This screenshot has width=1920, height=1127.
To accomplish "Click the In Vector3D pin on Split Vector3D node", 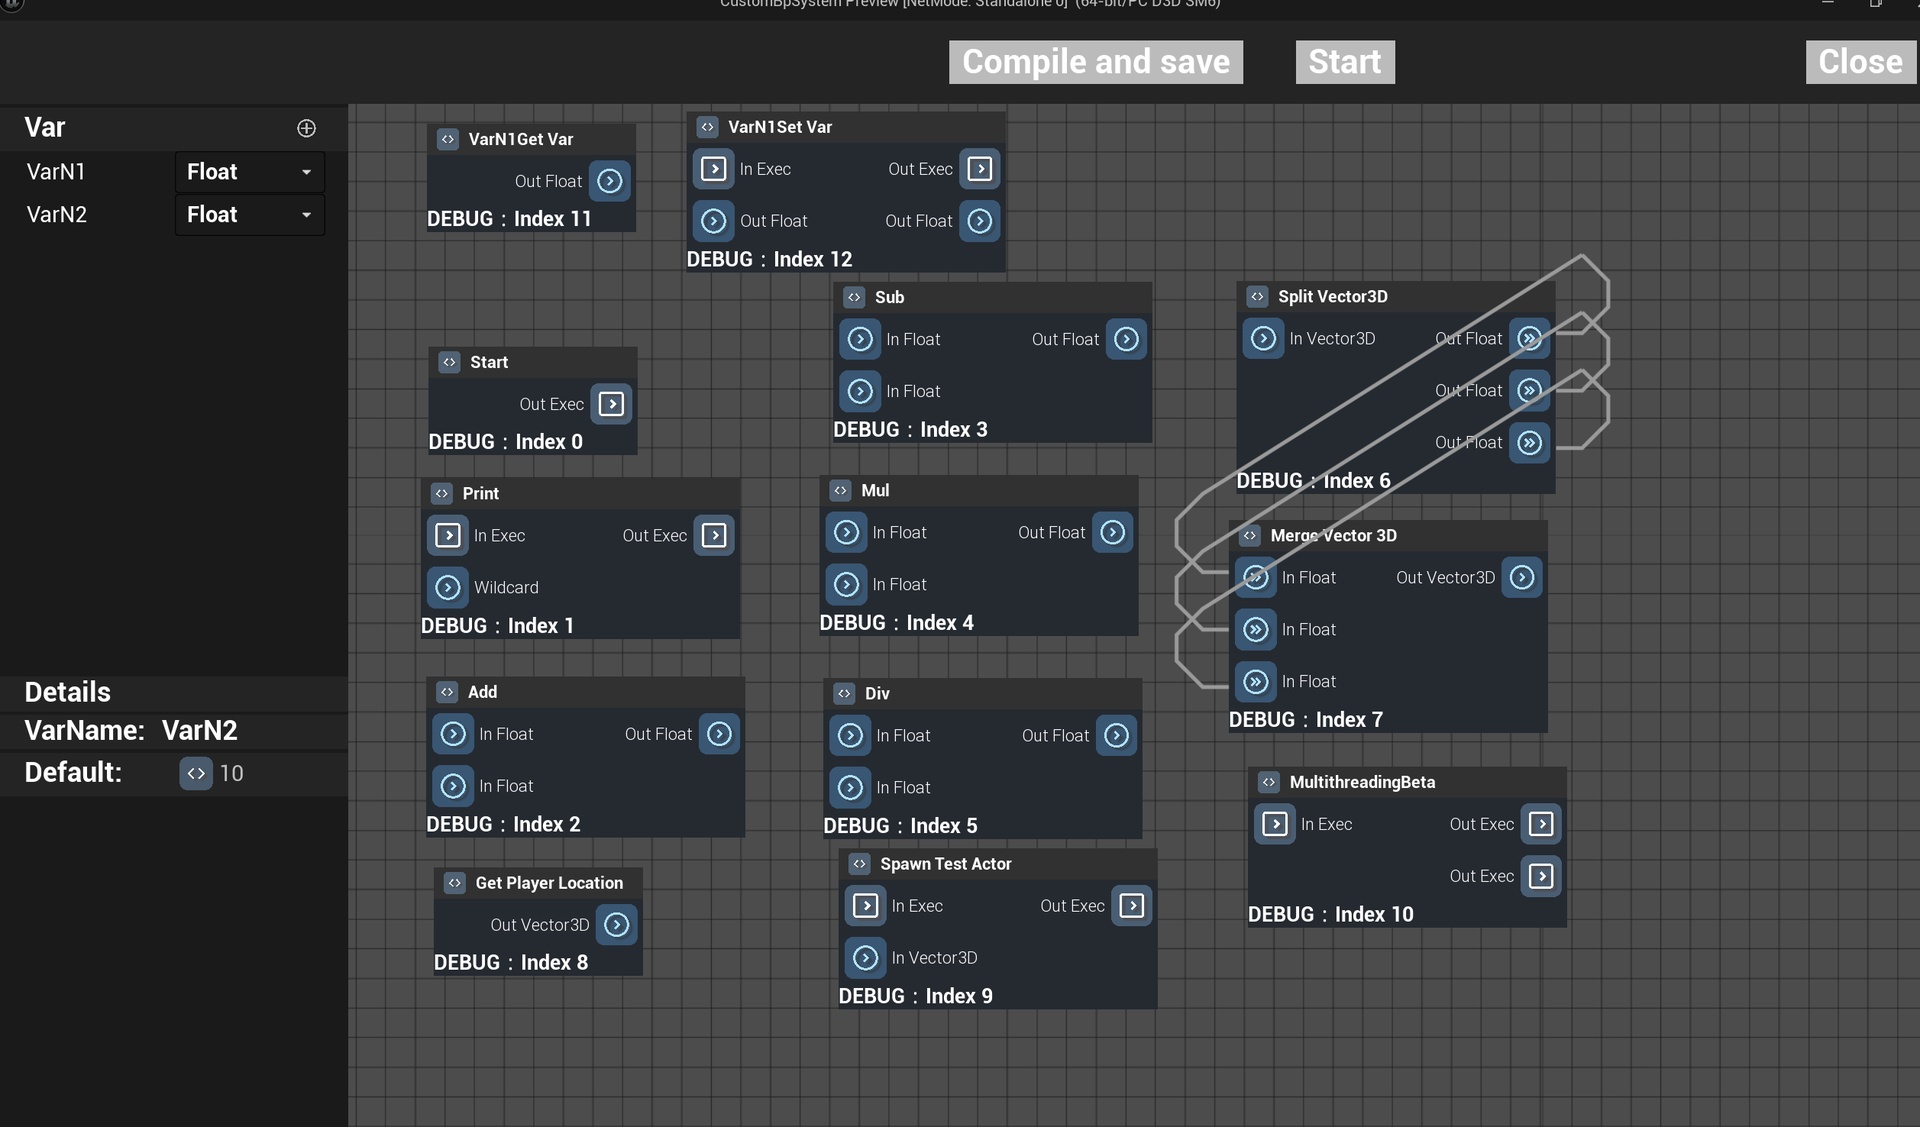I will point(1263,338).
